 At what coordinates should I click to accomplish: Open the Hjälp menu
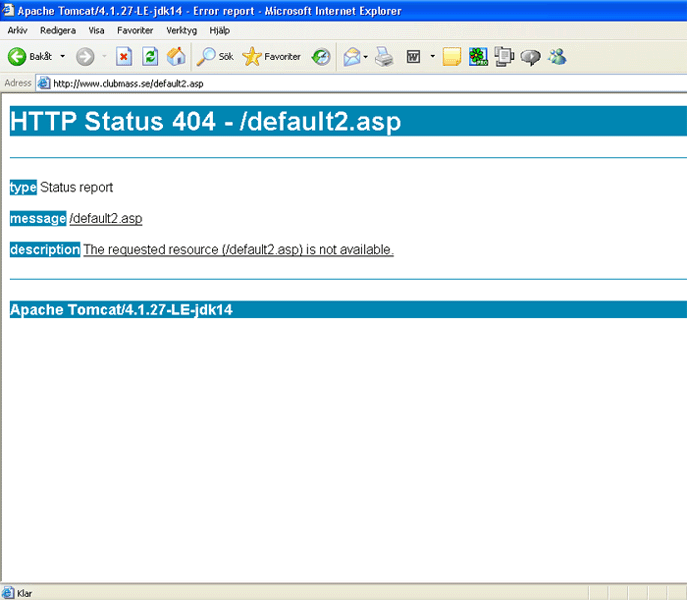coord(220,30)
